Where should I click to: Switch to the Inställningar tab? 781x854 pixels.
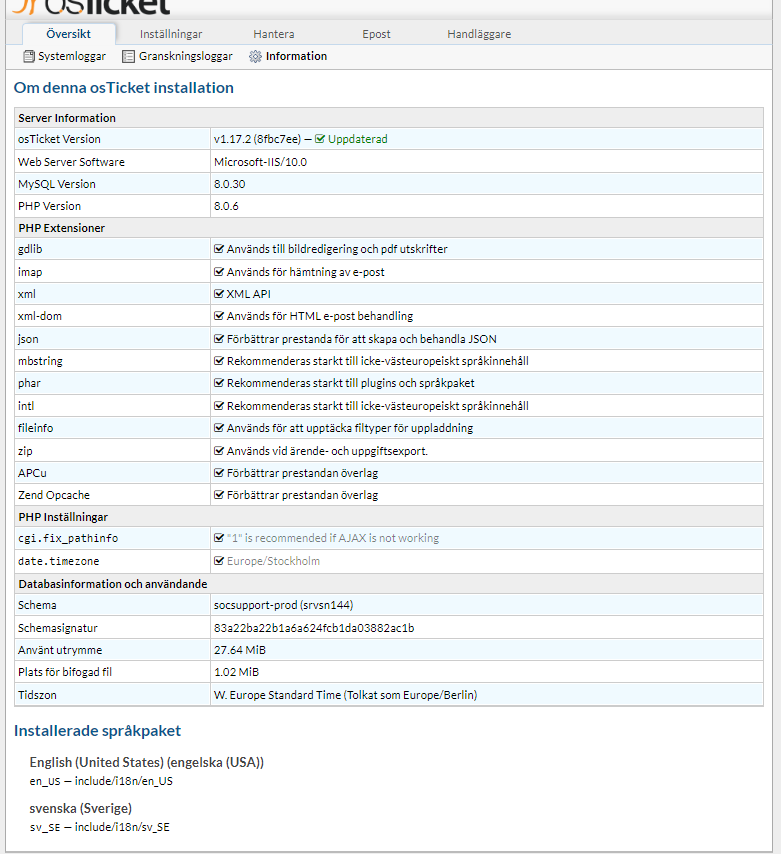tap(170, 33)
